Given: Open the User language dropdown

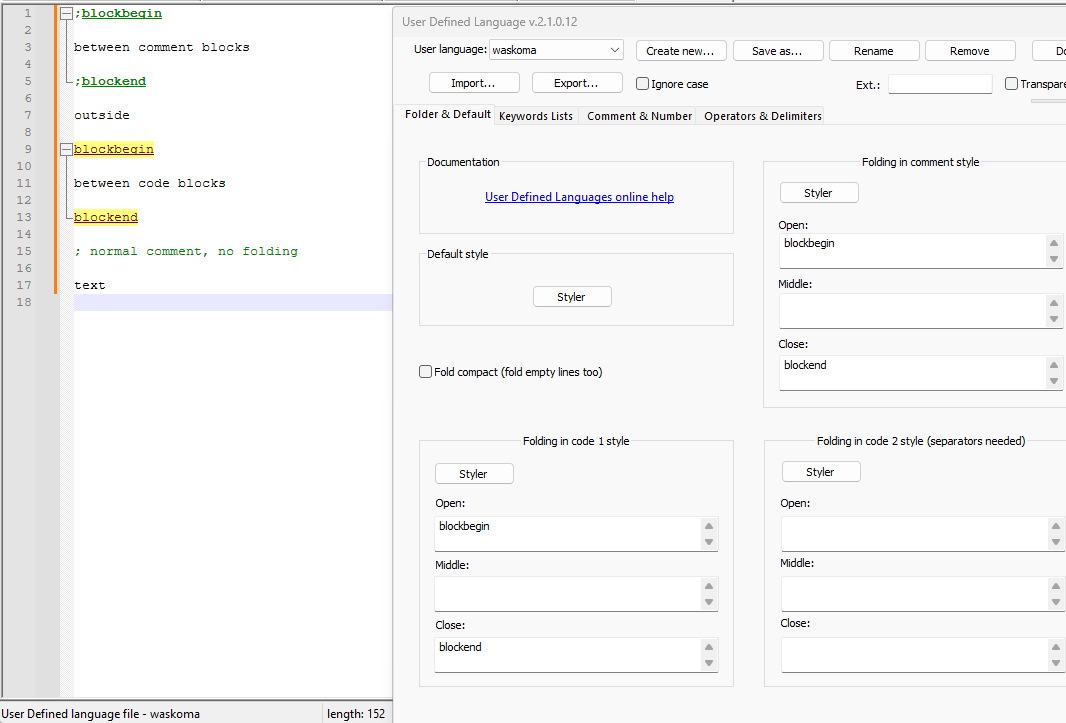Looking at the screenshot, I should point(556,50).
